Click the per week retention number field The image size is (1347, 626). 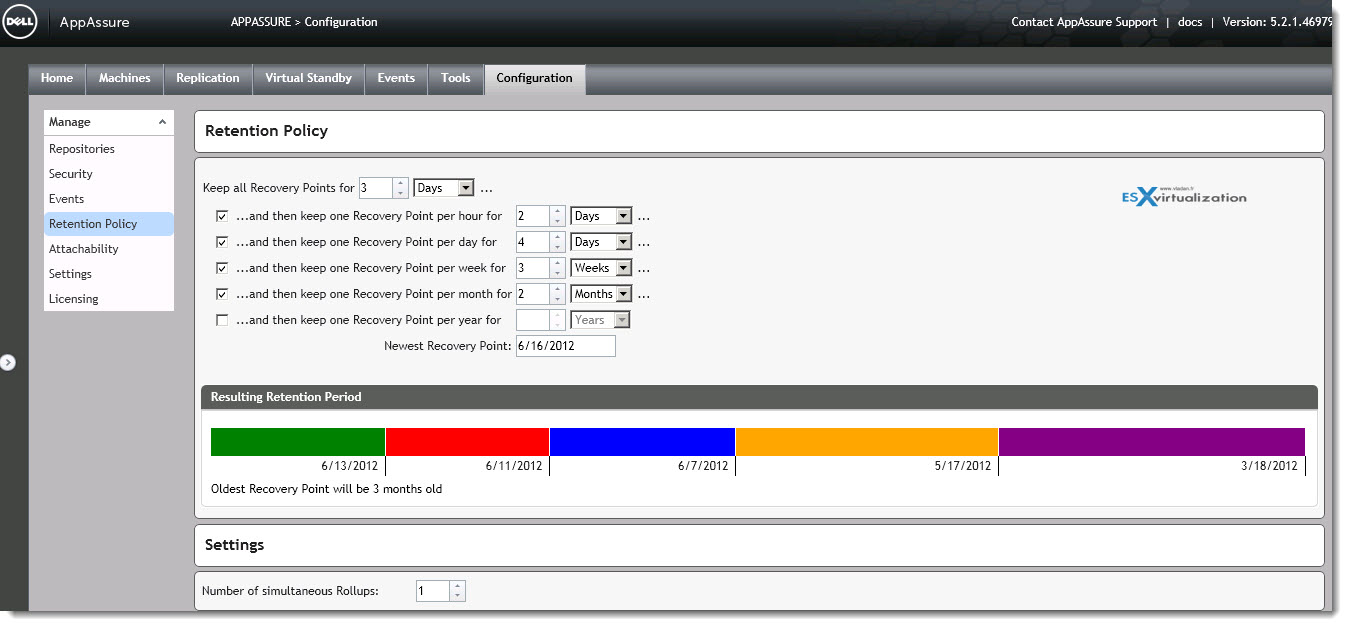(x=534, y=268)
